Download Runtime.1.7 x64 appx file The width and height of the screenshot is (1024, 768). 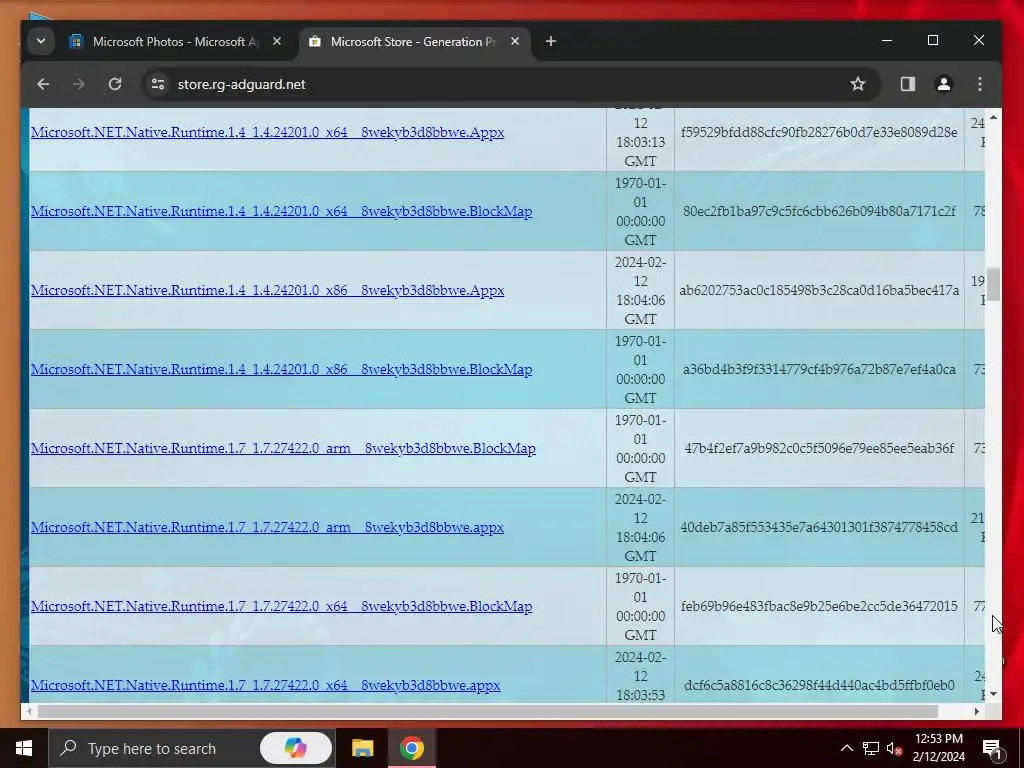(265, 686)
